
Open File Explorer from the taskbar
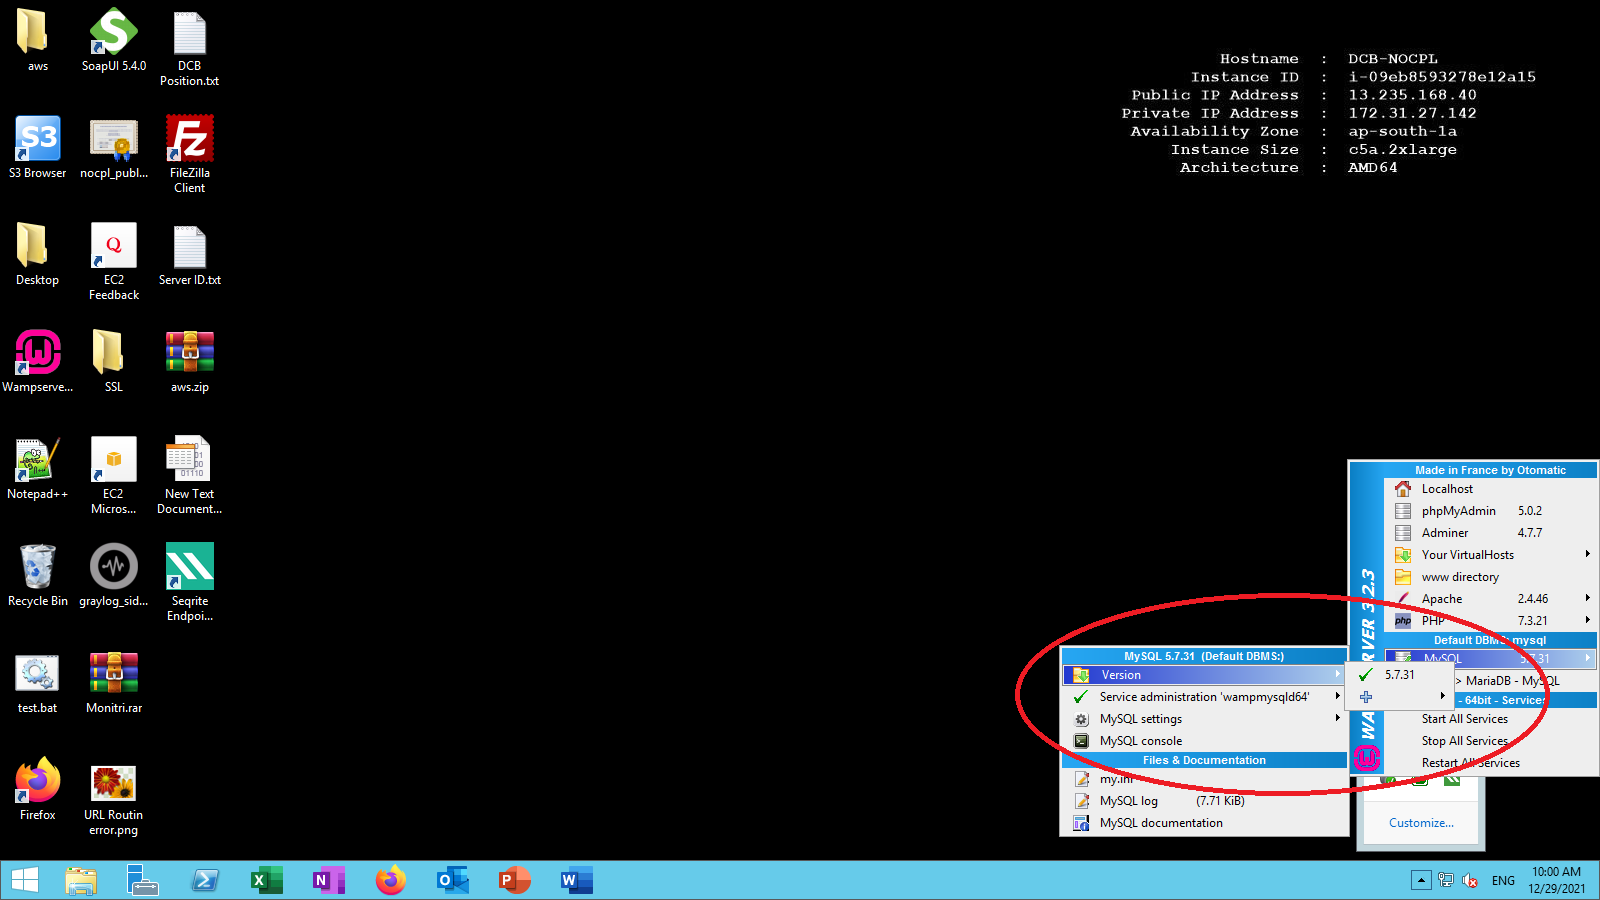coord(81,880)
